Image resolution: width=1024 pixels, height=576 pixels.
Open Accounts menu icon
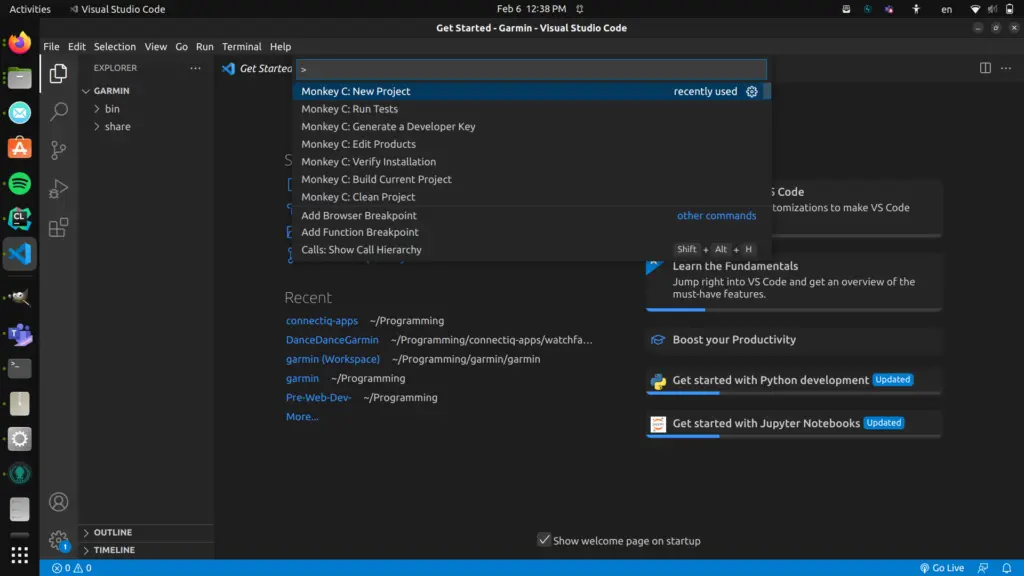click(x=58, y=502)
